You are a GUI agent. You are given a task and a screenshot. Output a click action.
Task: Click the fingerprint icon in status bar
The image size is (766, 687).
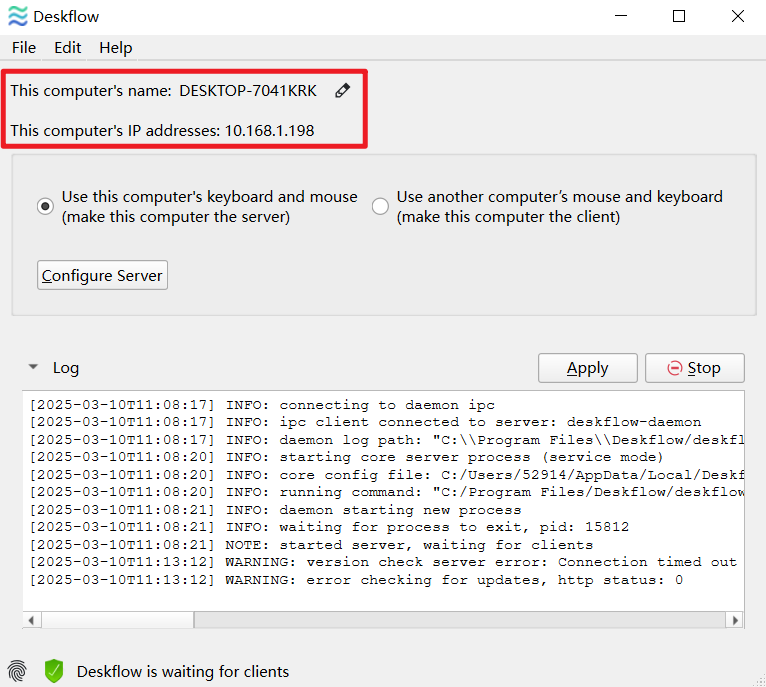pyautogui.click(x=17, y=671)
